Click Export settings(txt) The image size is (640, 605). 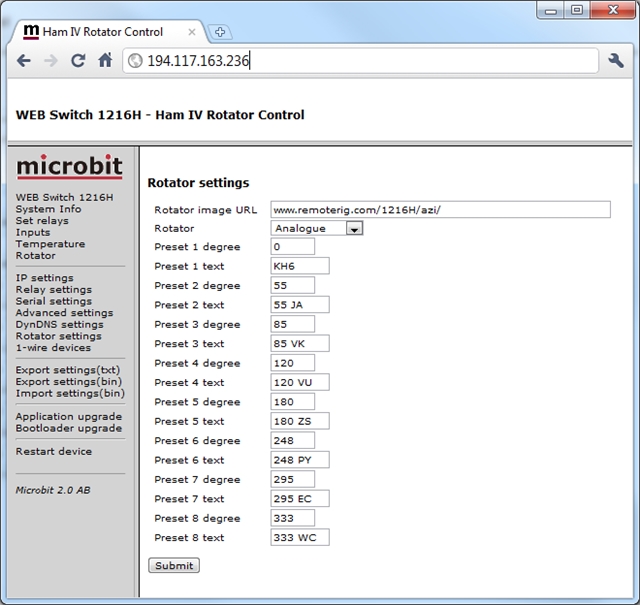coord(68,370)
